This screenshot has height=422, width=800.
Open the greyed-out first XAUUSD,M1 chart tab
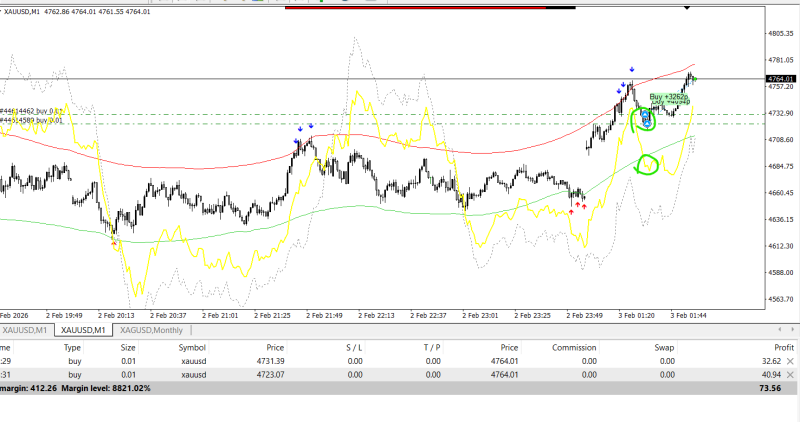pyautogui.click(x=24, y=330)
